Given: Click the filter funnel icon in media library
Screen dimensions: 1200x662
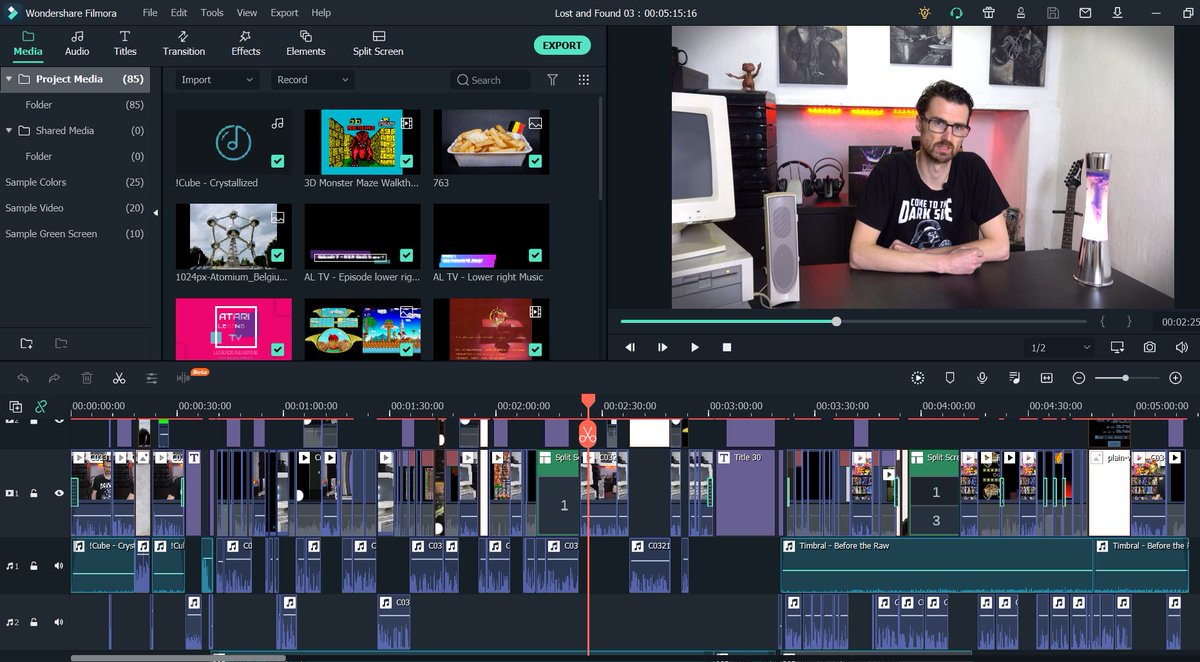Looking at the screenshot, I should (552, 80).
